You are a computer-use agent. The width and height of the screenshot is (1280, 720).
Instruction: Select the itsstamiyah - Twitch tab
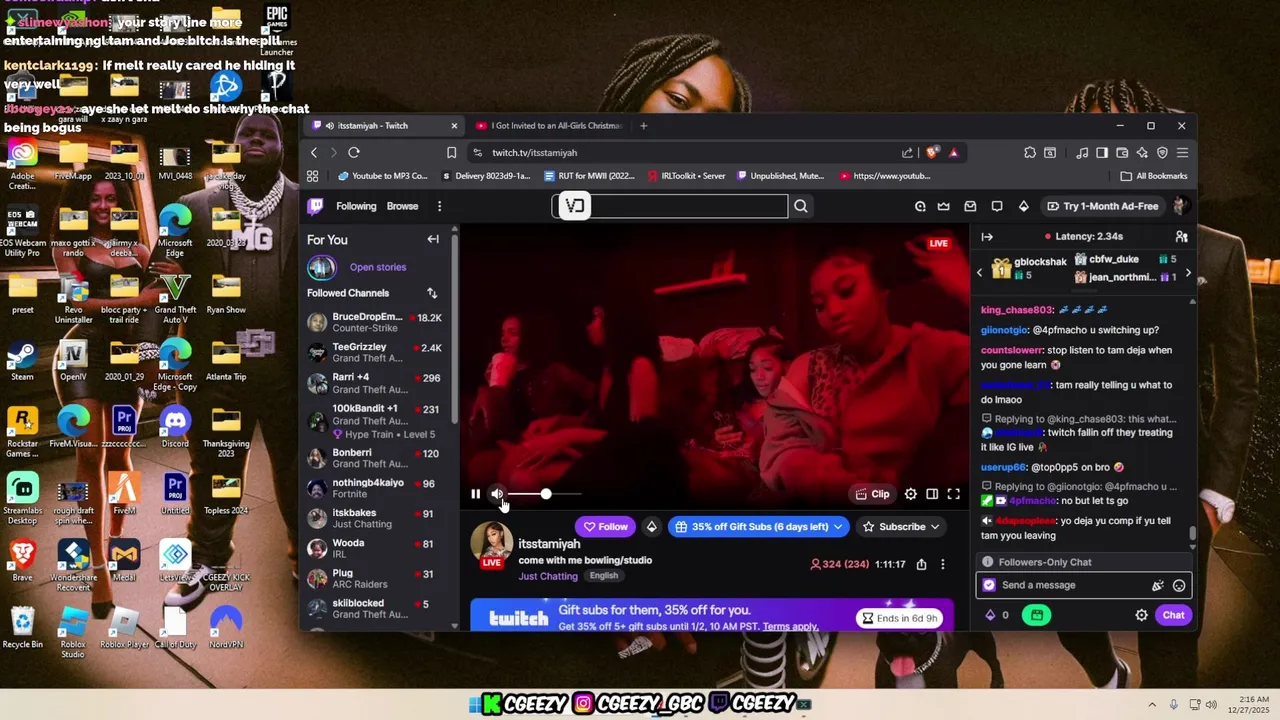[384, 126]
